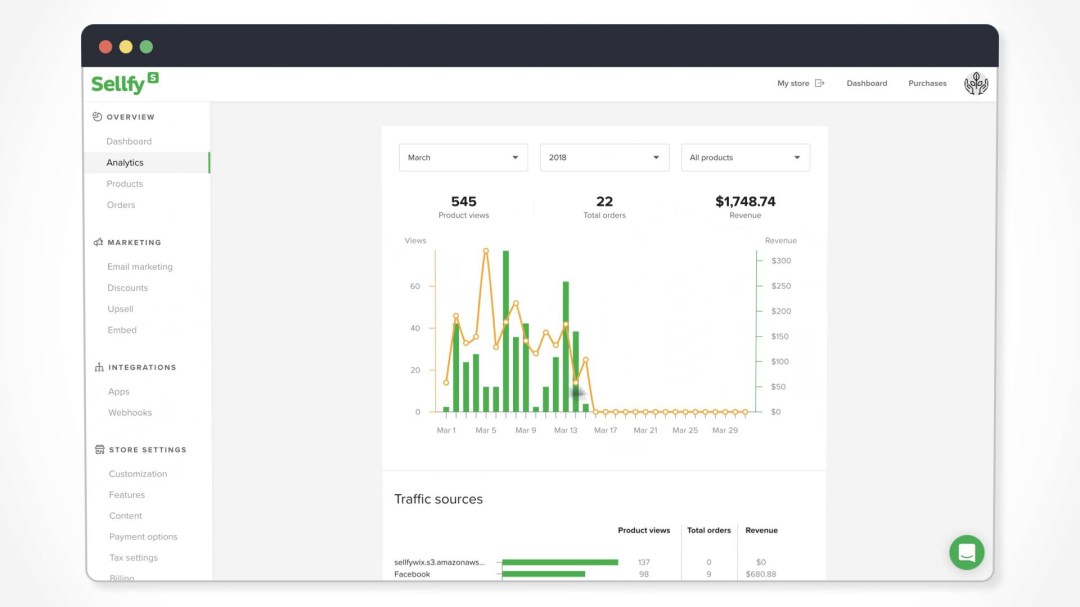Click the profile avatar icon
The image size is (1080, 607).
pos(975,83)
